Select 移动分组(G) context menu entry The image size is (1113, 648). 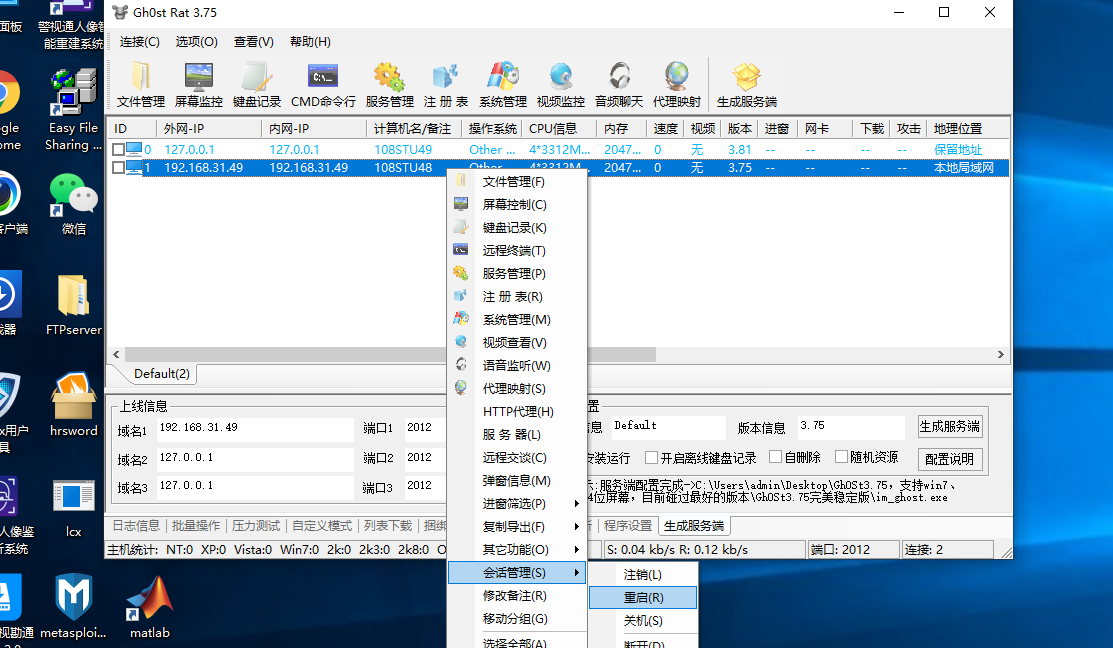click(x=517, y=619)
